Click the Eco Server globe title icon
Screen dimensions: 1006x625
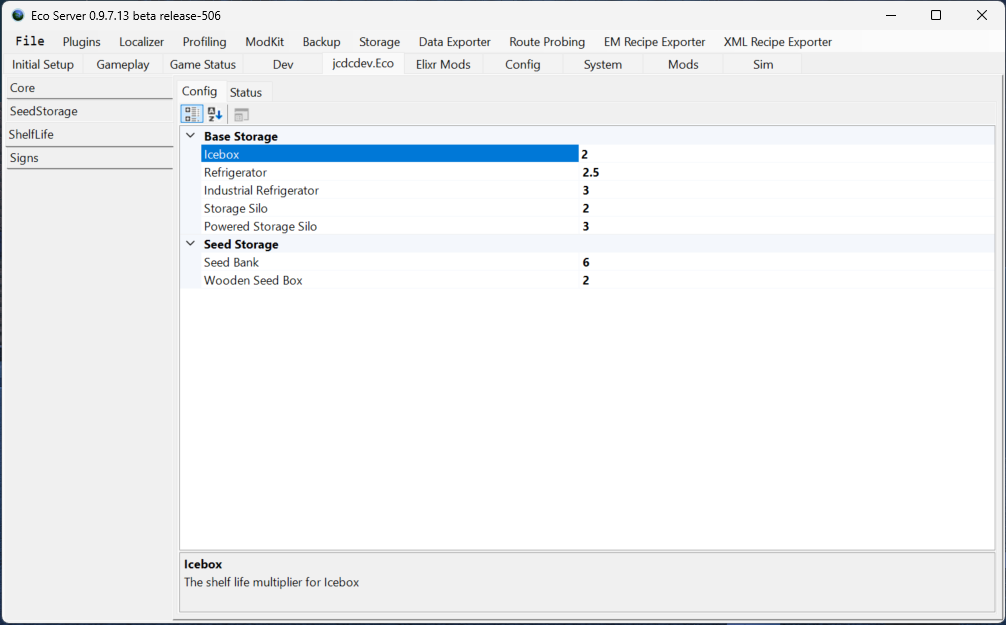click(17, 15)
